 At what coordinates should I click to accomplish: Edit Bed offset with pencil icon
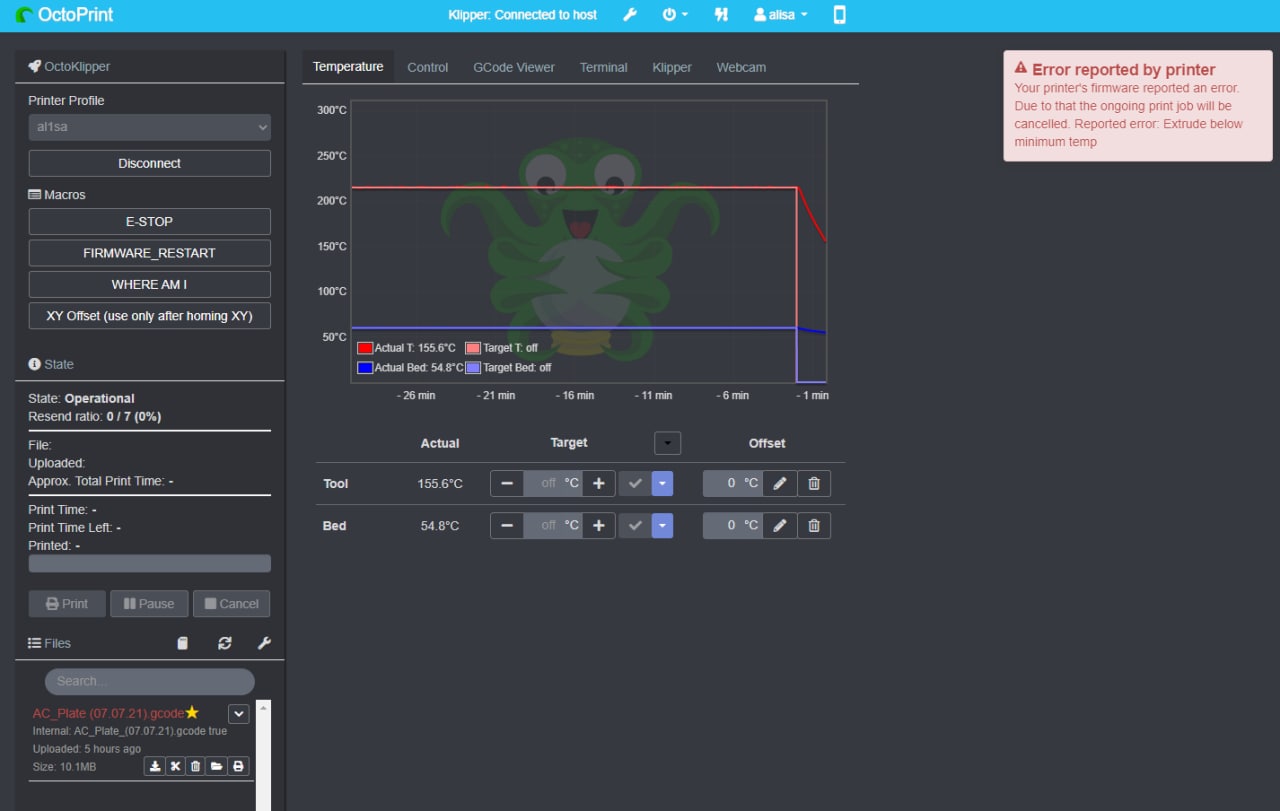pyautogui.click(x=781, y=526)
